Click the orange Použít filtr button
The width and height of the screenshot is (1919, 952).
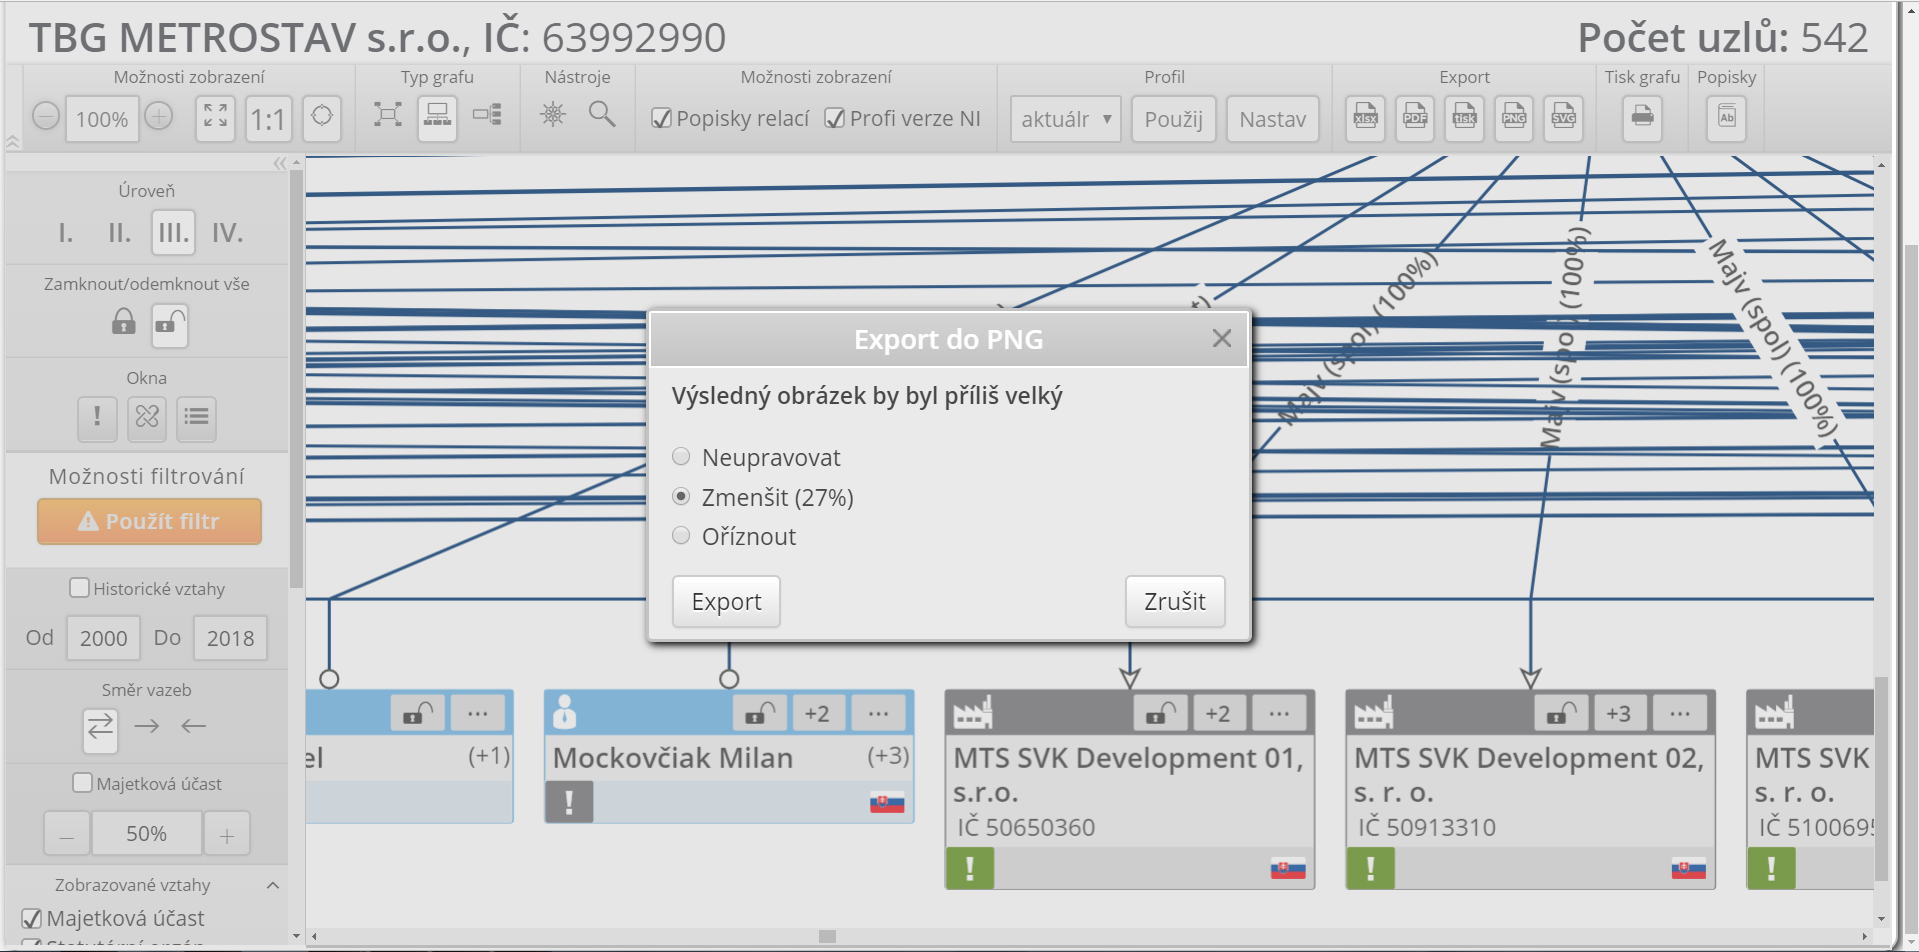[x=150, y=521]
